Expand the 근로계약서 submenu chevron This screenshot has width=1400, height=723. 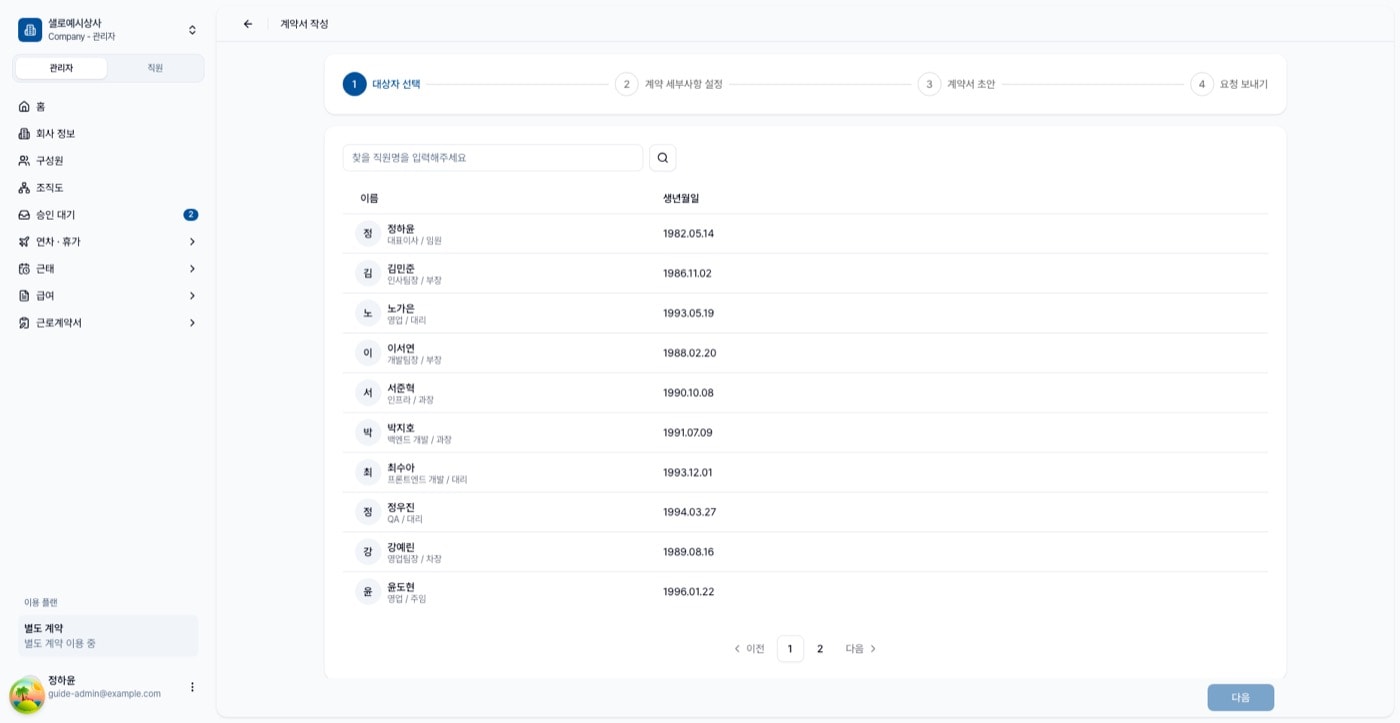[x=192, y=322]
